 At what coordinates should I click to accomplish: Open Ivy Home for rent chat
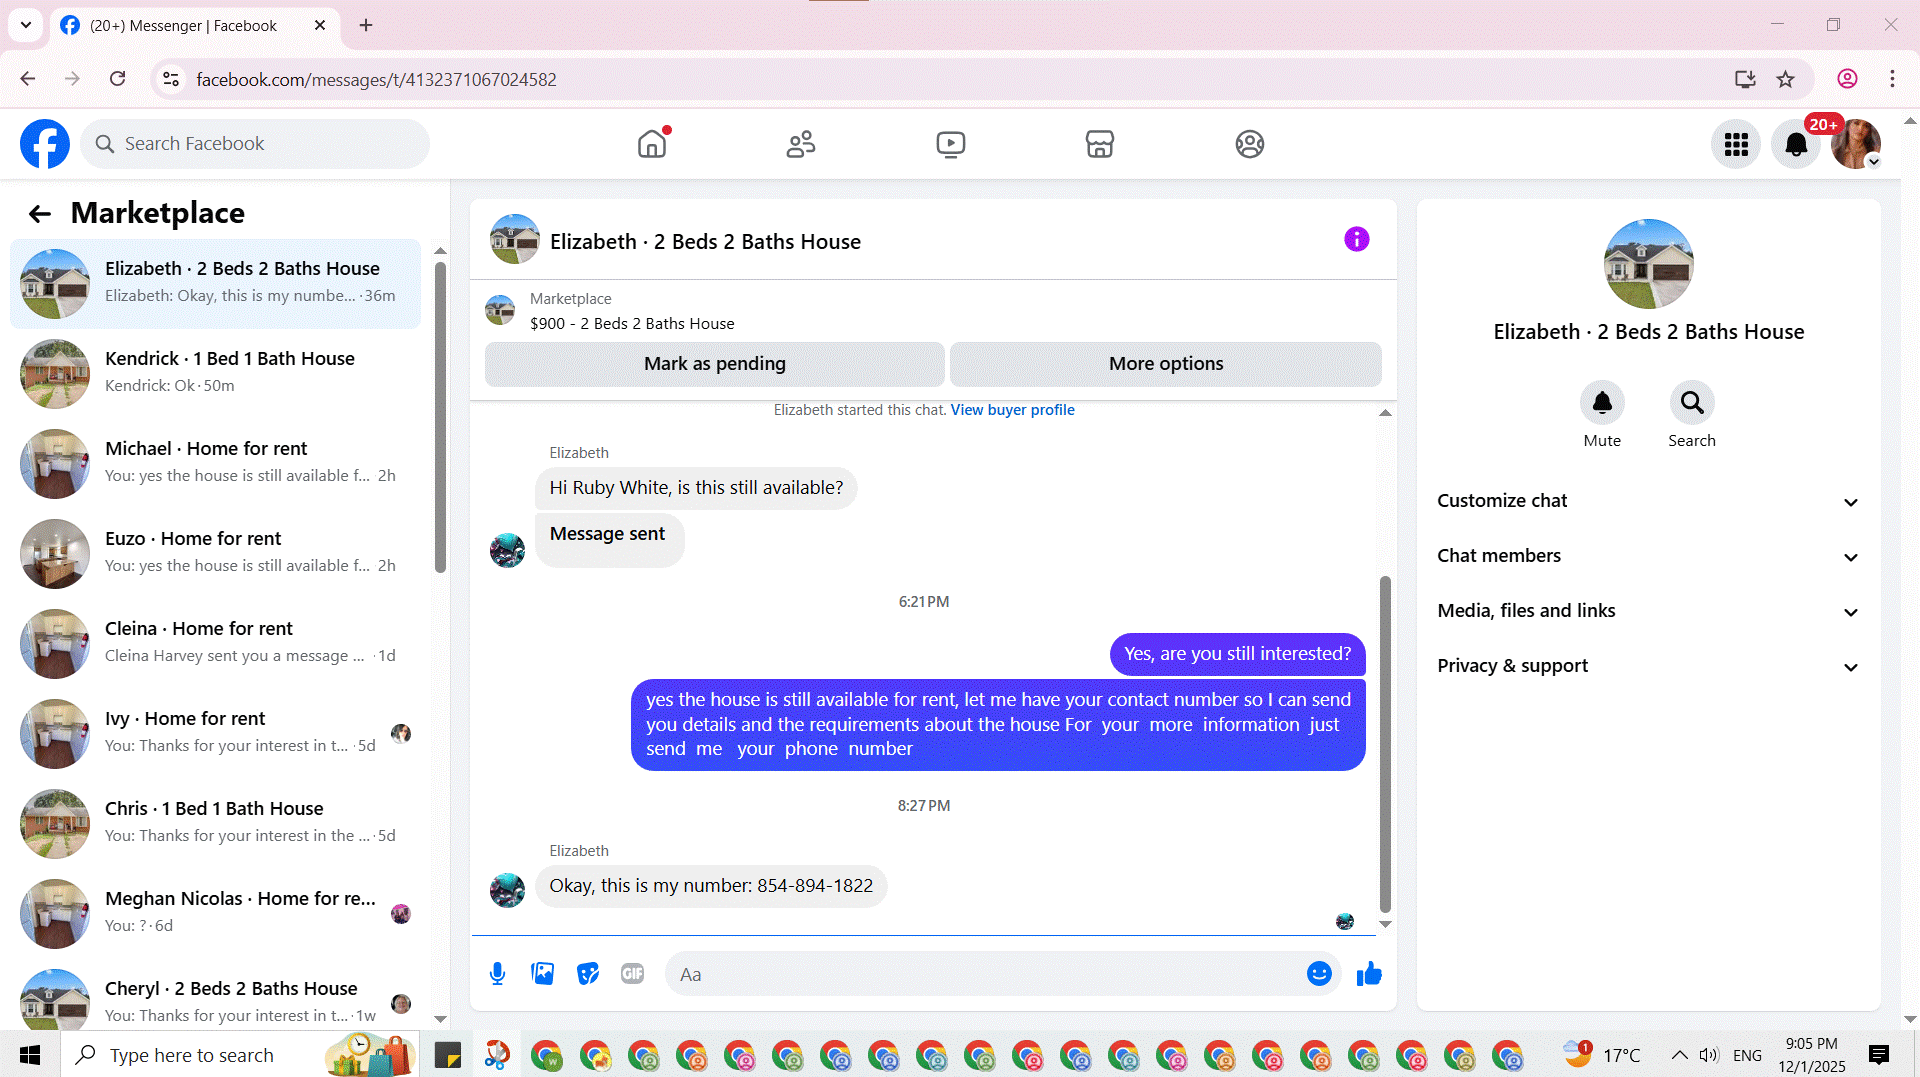point(216,734)
